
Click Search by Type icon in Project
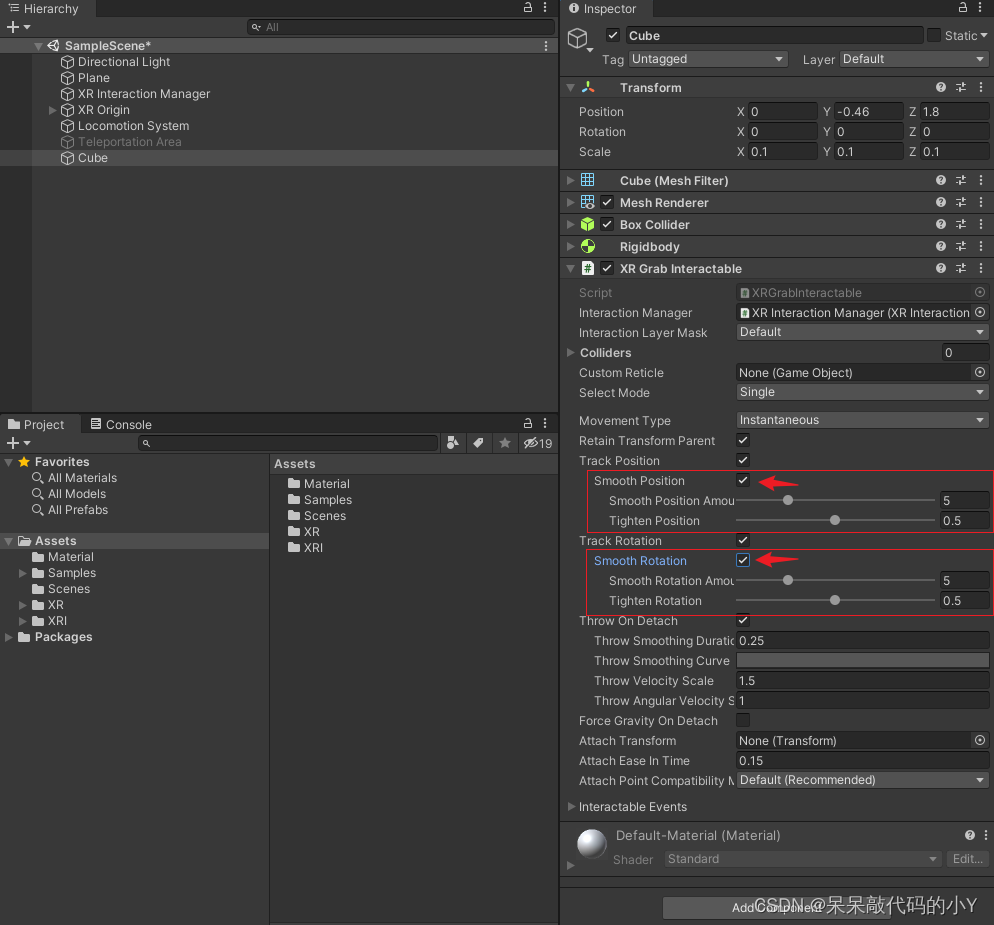pos(453,443)
